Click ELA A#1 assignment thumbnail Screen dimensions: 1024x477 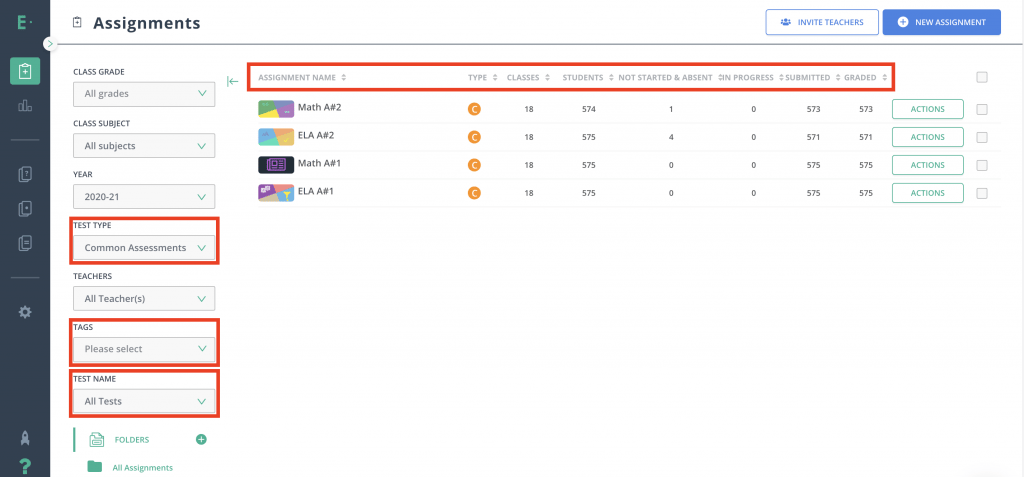pos(276,193)
